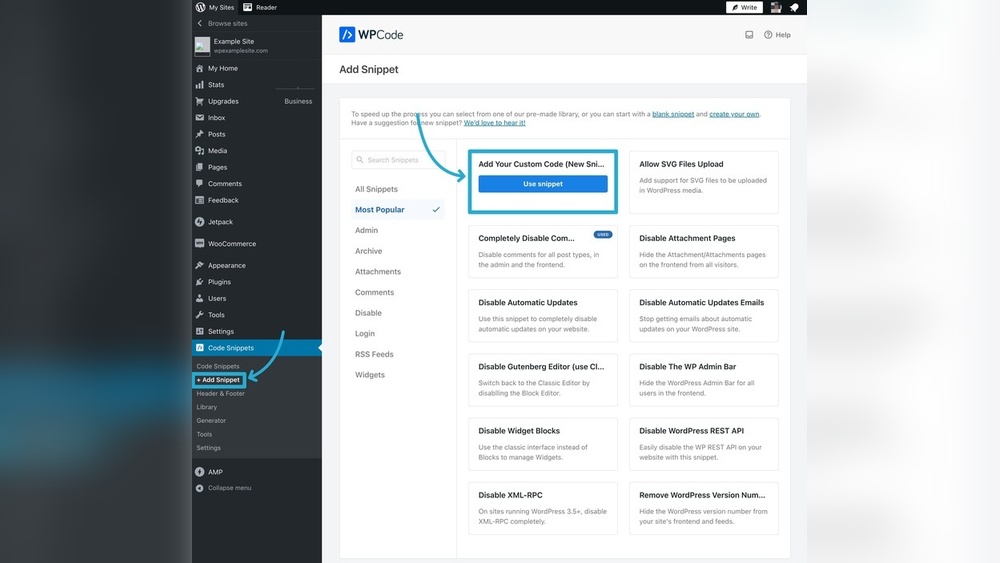The width and height of the screenshot is (1000, 563).
Task: Select the Code Snippets icon in the sidebar
Action: click(x=200, y=348)
